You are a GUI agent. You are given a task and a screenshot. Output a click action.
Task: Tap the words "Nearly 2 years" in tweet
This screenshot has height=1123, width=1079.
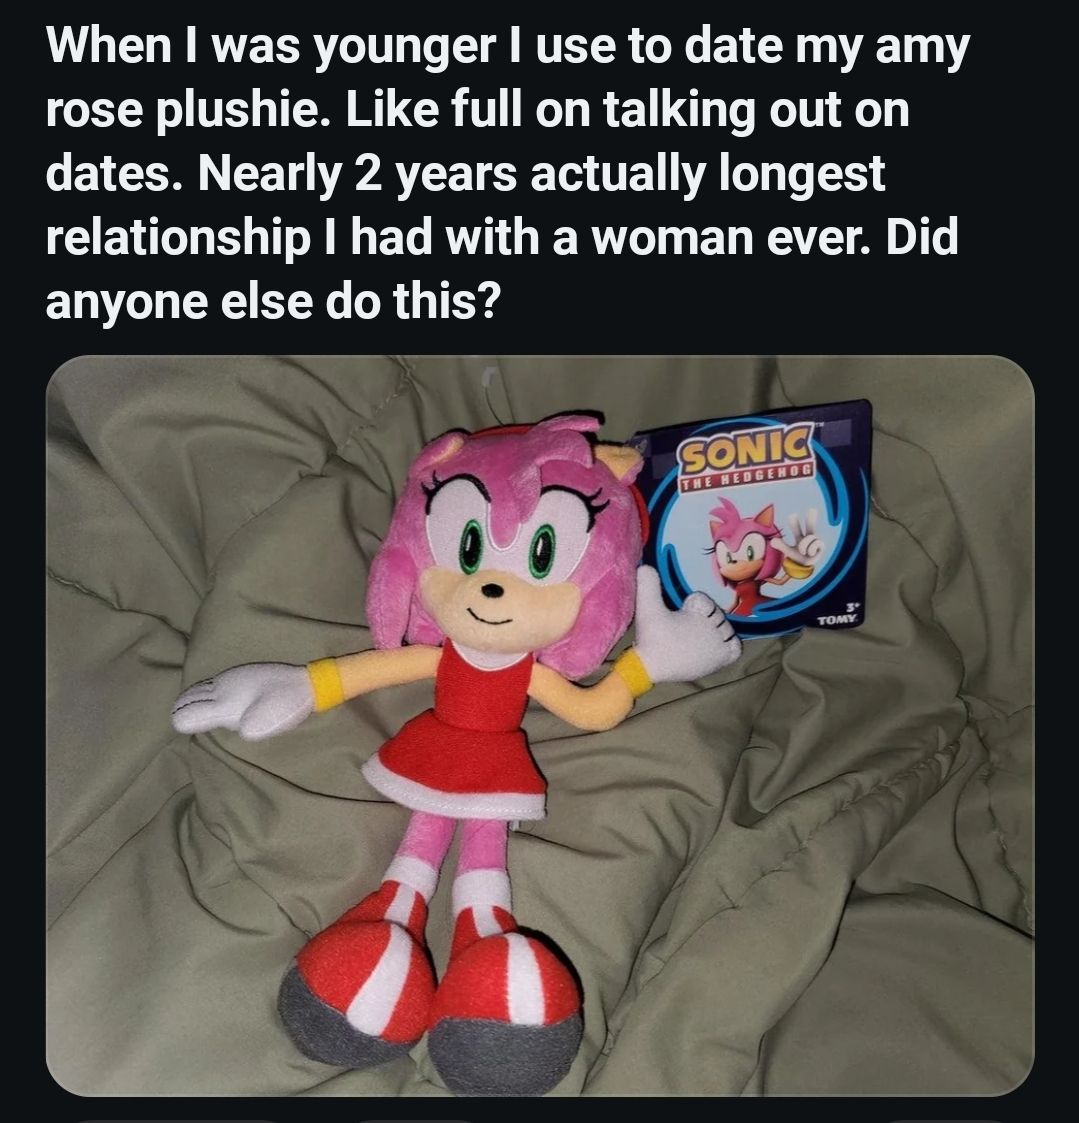click(357, 173)
